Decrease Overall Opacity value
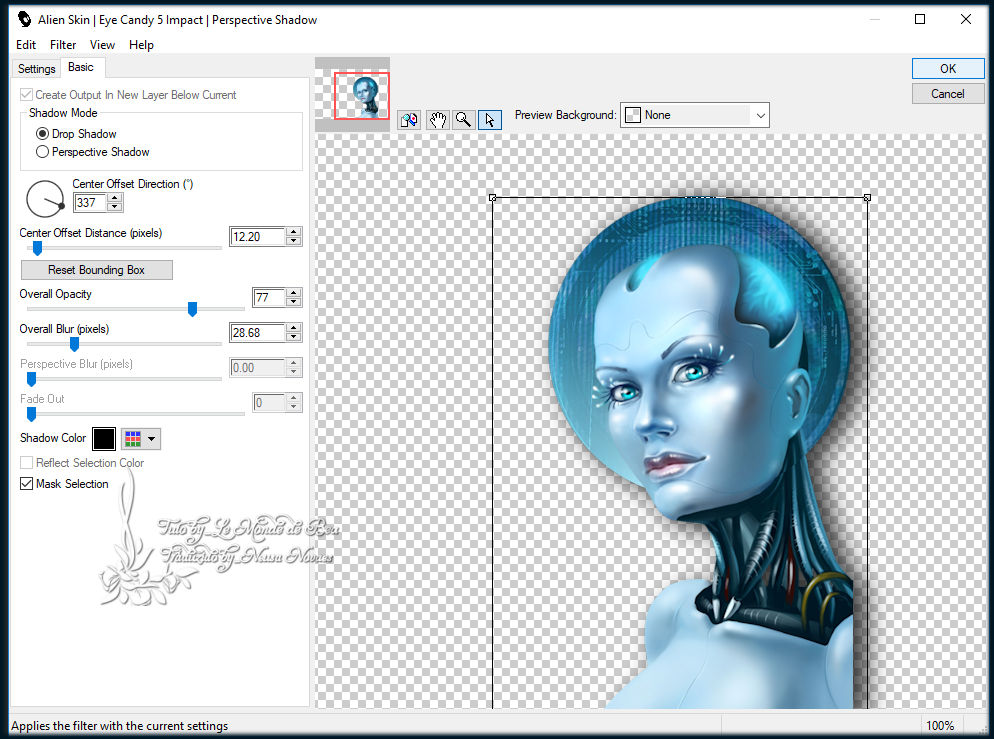The image size is (994, 739). (294, 302)
